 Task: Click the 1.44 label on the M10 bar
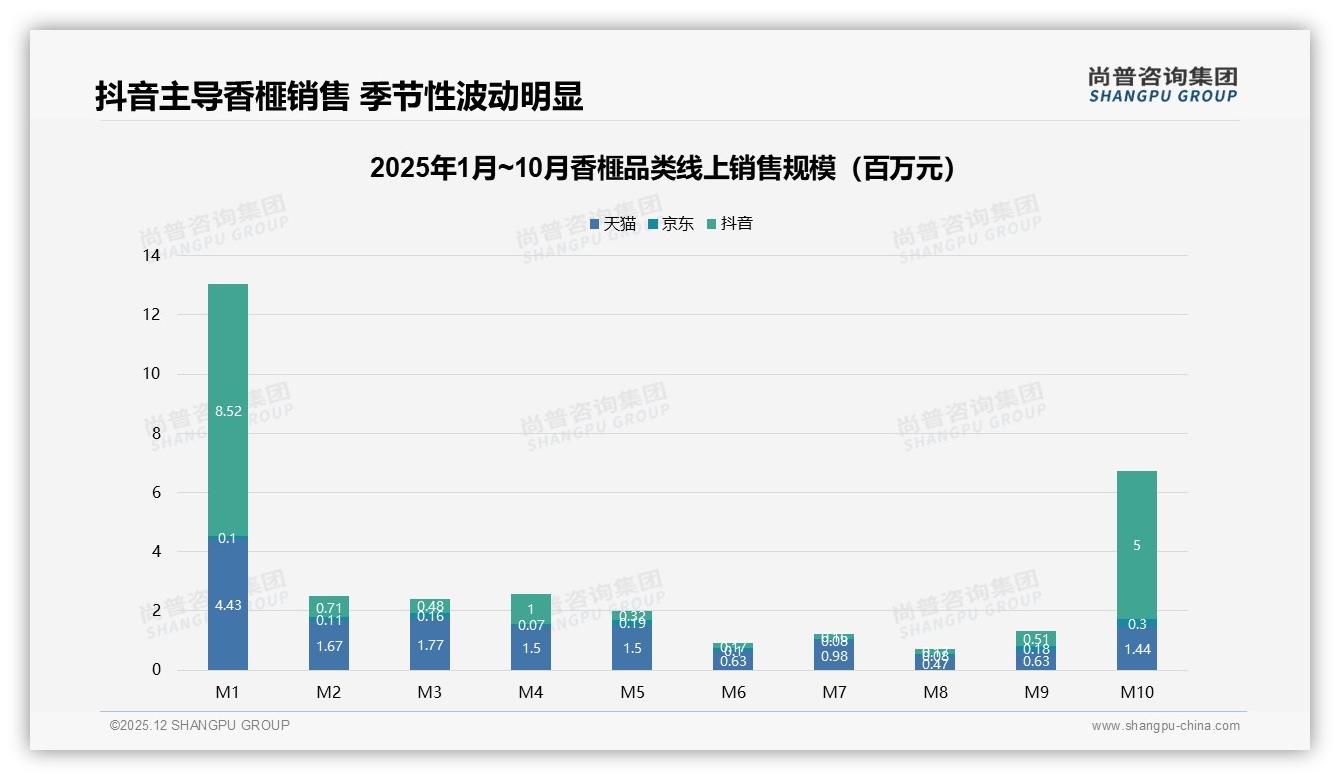[x=1138, y=649]
